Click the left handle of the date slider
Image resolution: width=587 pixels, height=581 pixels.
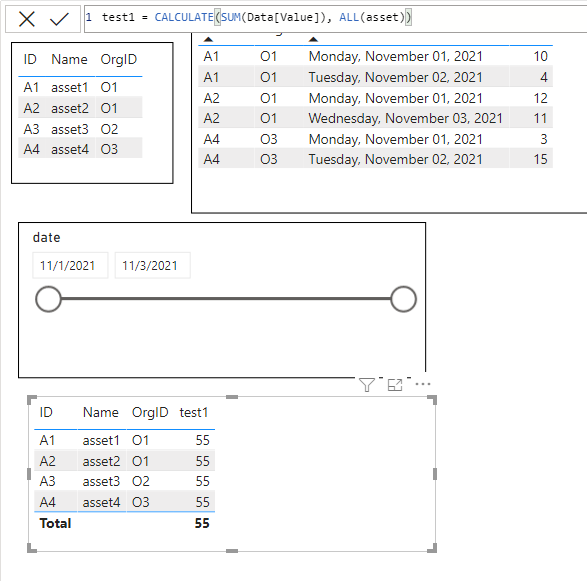(x=48, y=299)
